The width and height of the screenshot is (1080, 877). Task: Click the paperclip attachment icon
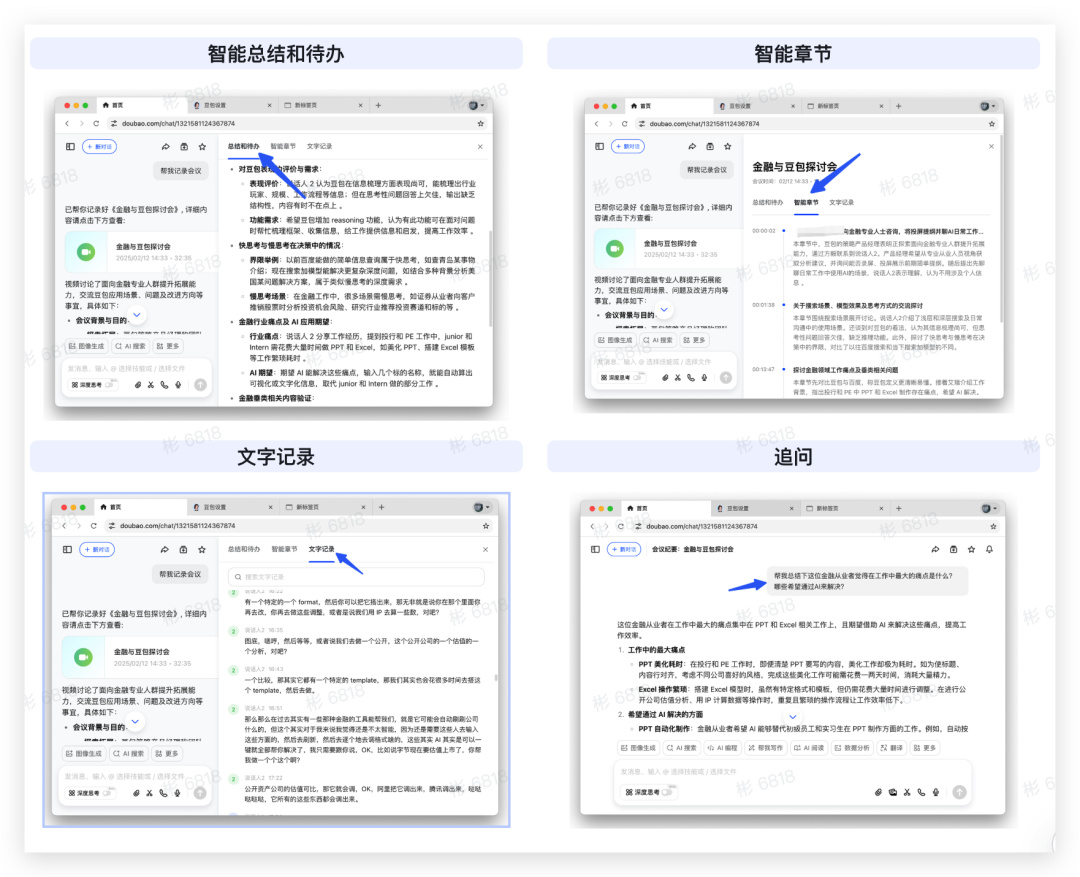point(878,792)
